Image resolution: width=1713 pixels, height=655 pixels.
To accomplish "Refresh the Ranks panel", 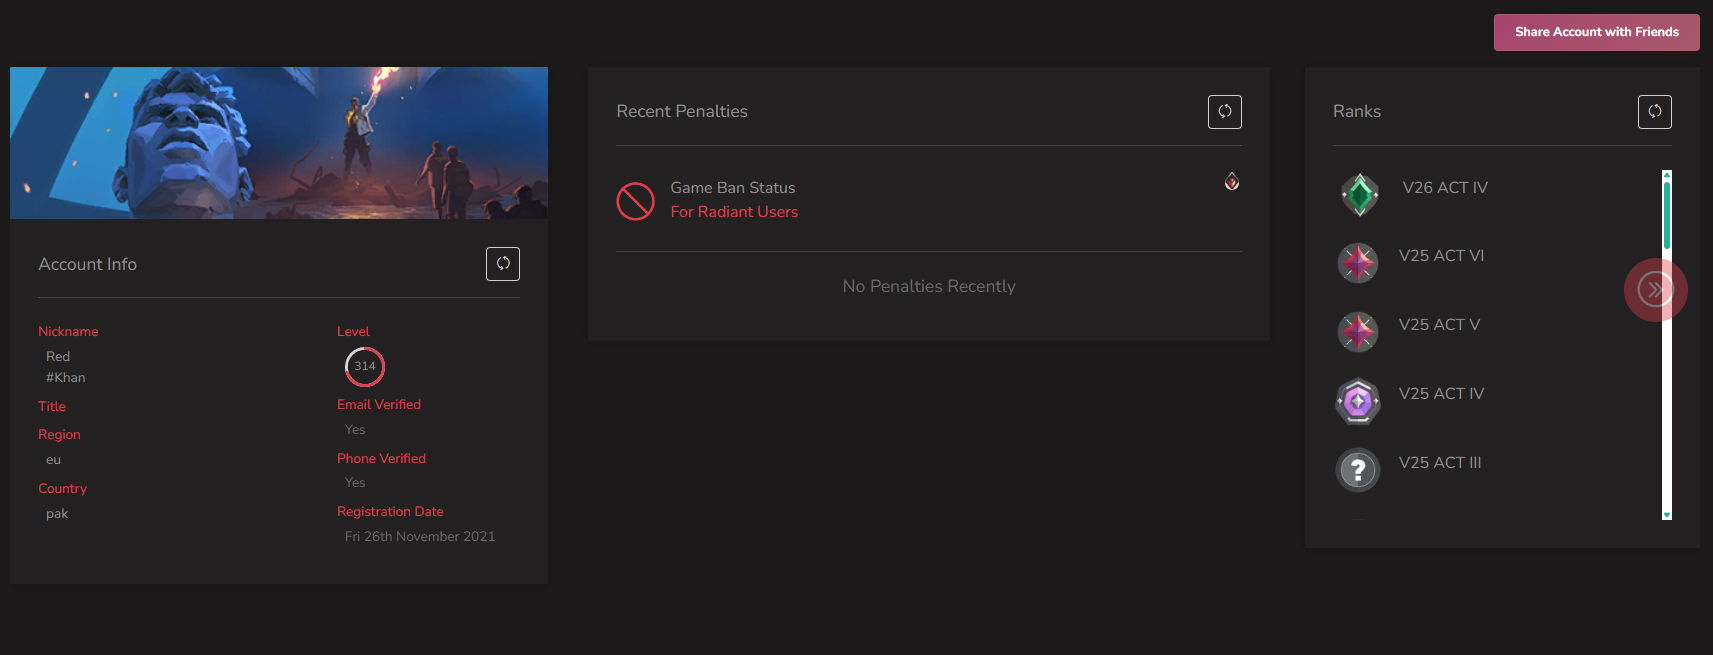I will pos(1655,112).
